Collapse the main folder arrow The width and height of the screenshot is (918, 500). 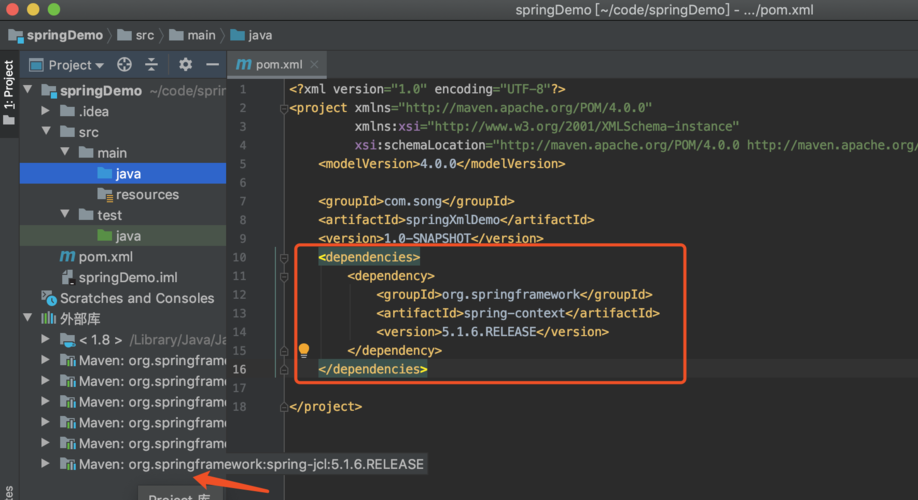(x=65, y=152)
